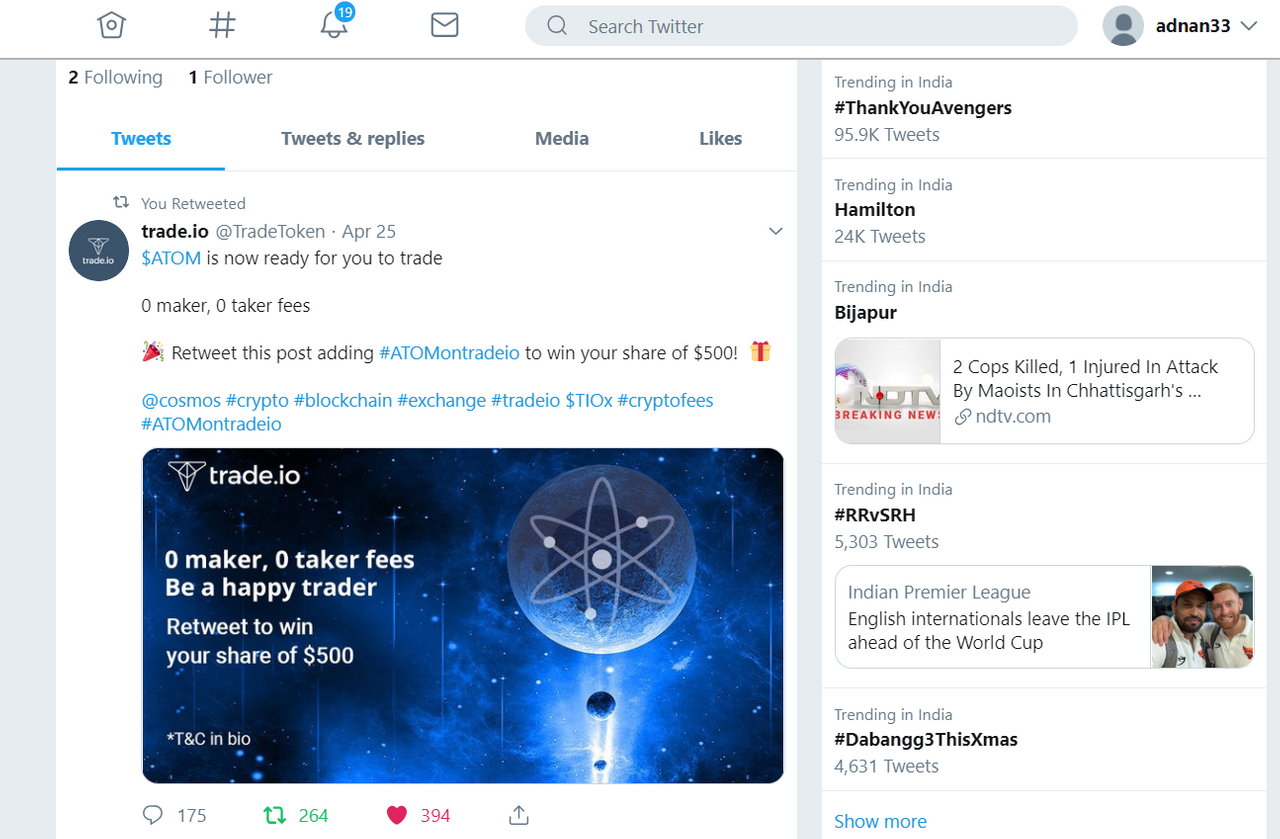View the 2 Following list

point(115,77)
